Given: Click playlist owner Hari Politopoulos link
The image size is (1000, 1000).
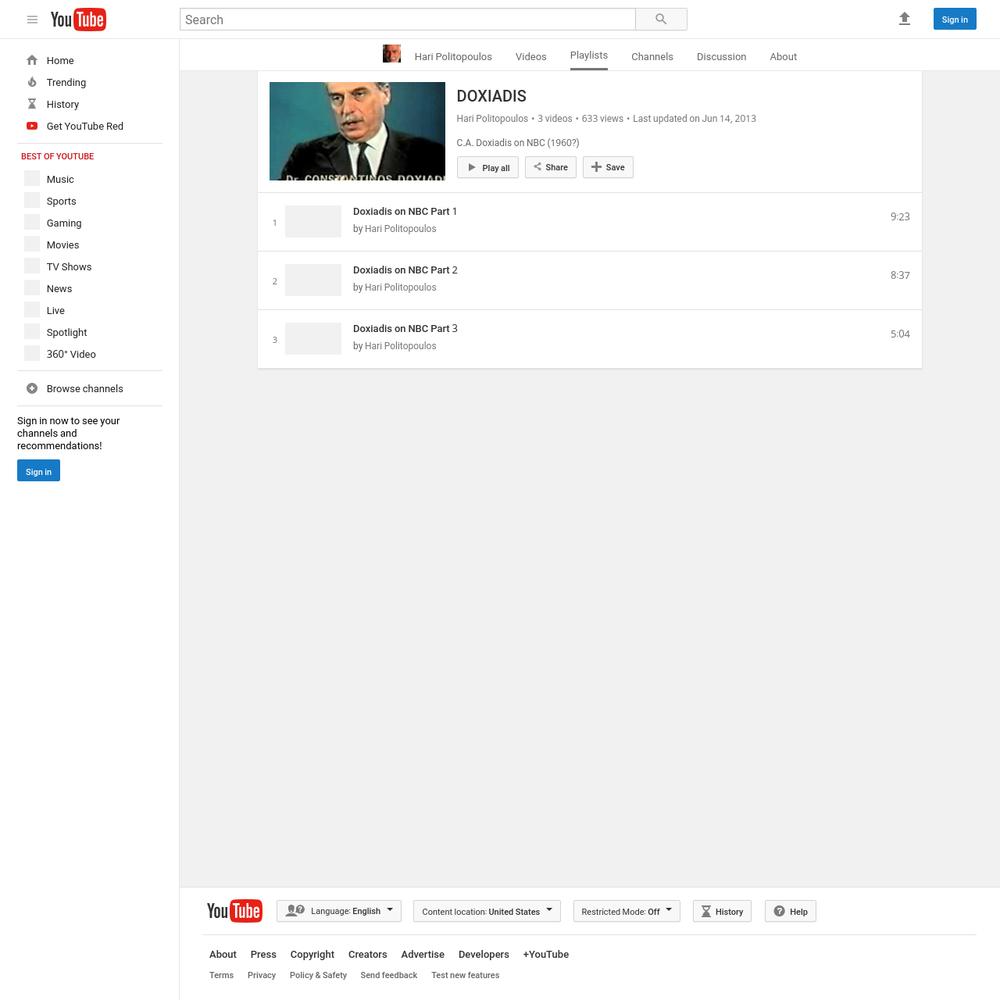Looking at the screenshot, I should (x=492, y=119).
